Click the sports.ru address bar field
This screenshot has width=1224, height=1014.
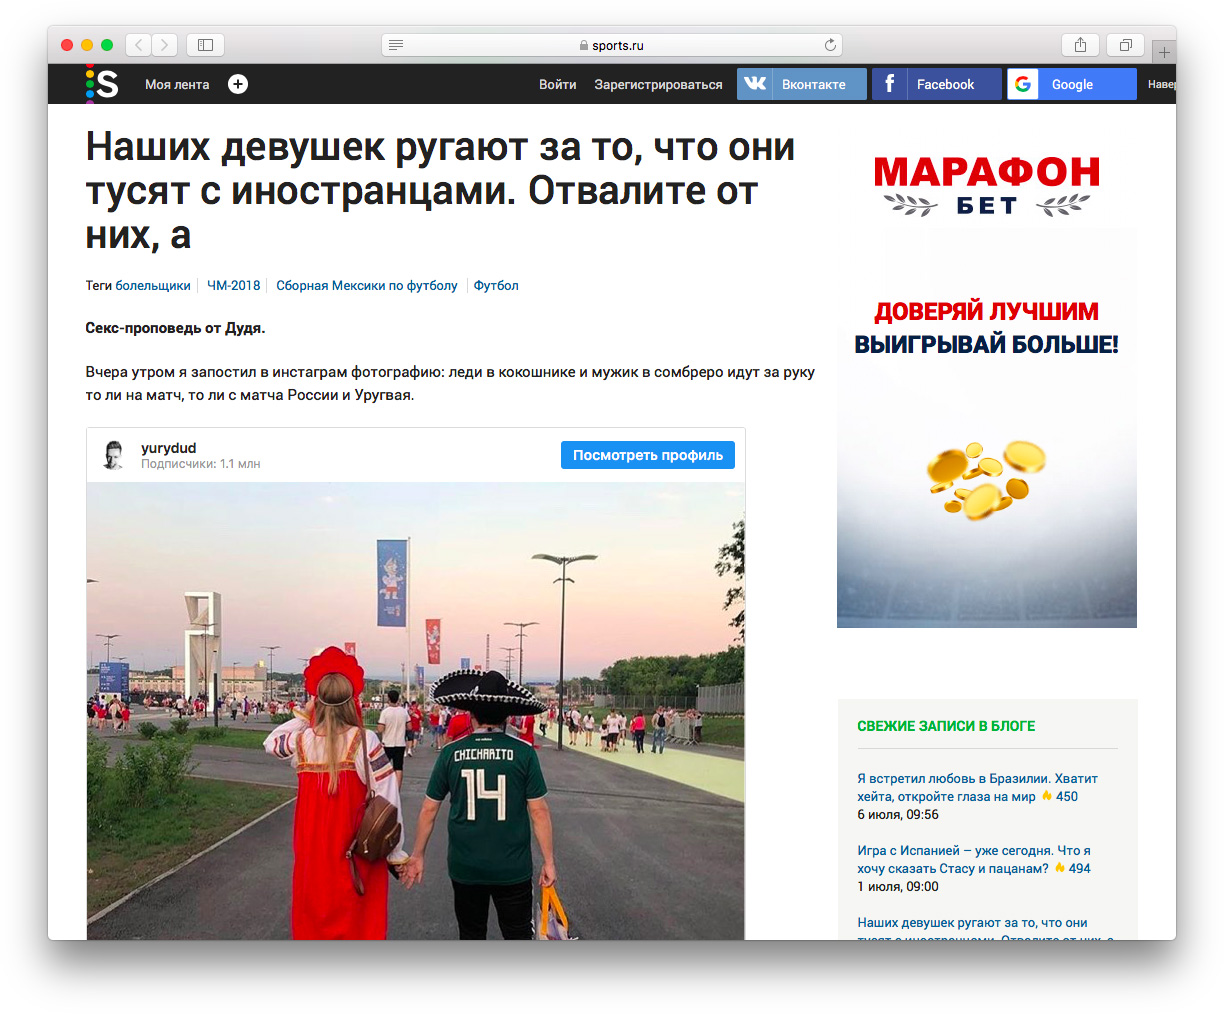[x=612, y=45]
